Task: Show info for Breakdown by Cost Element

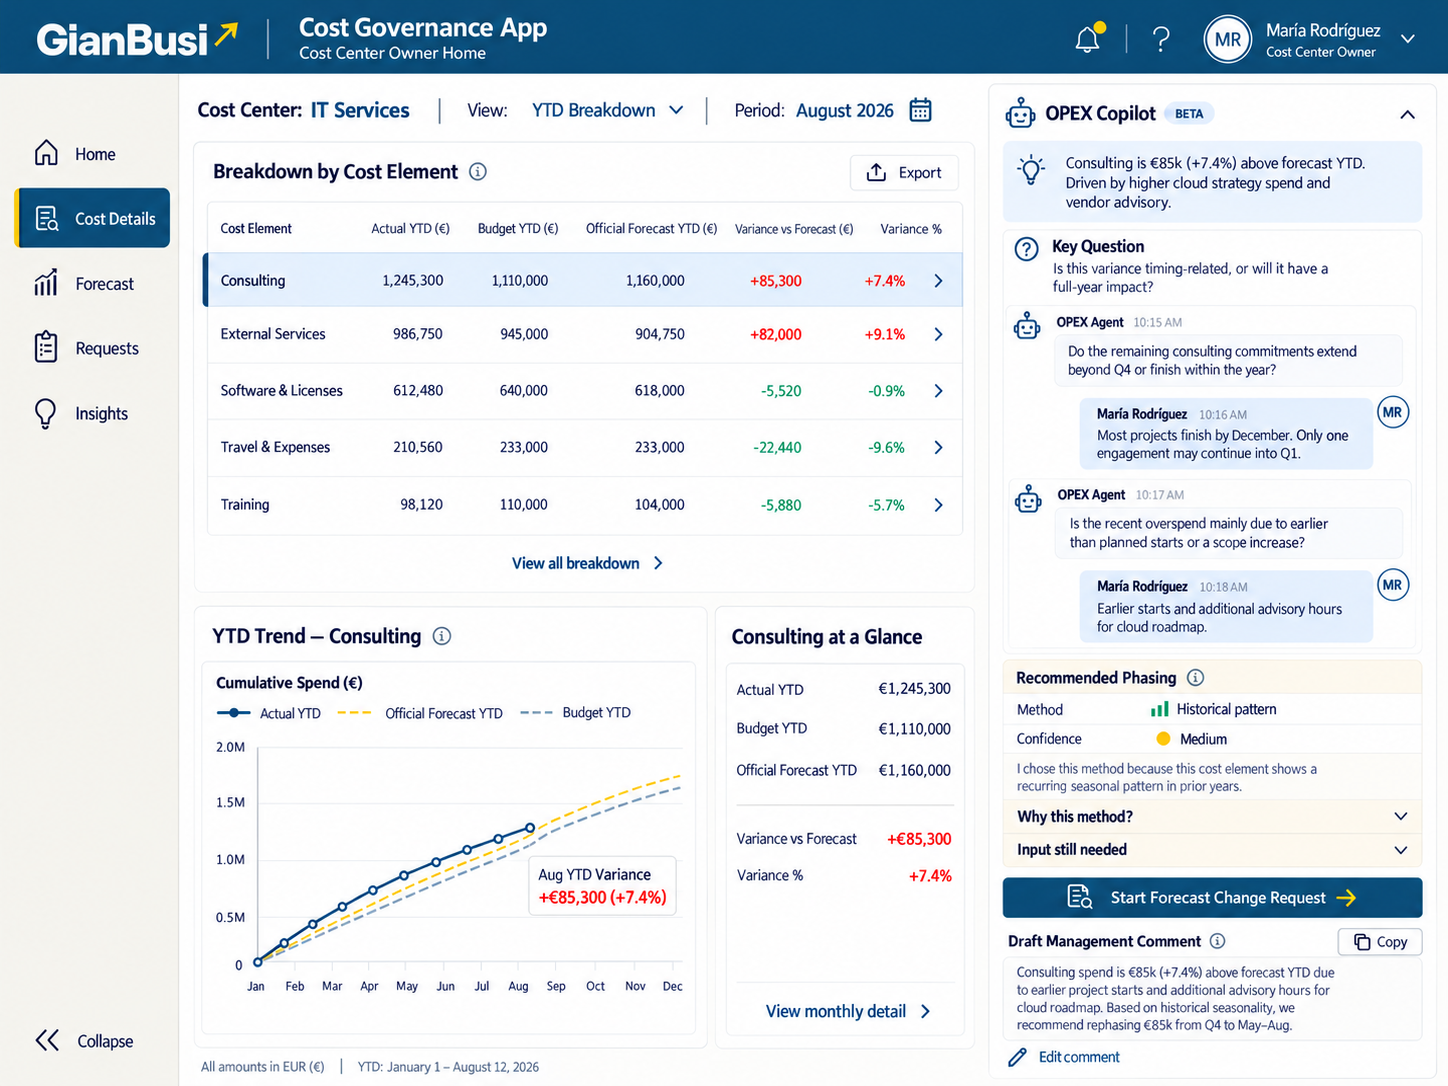Action: [478, 172]
